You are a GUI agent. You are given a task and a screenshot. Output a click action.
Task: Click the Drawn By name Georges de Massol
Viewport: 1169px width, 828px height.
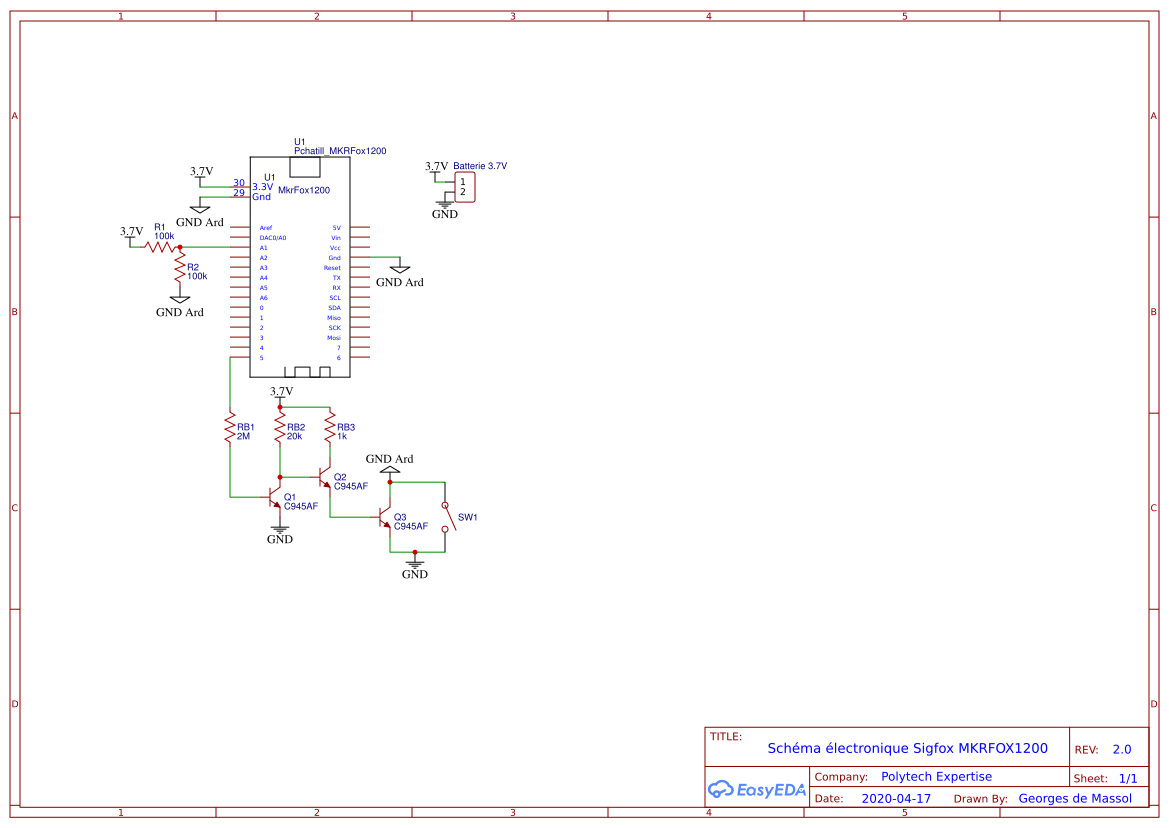[1076, 798]
